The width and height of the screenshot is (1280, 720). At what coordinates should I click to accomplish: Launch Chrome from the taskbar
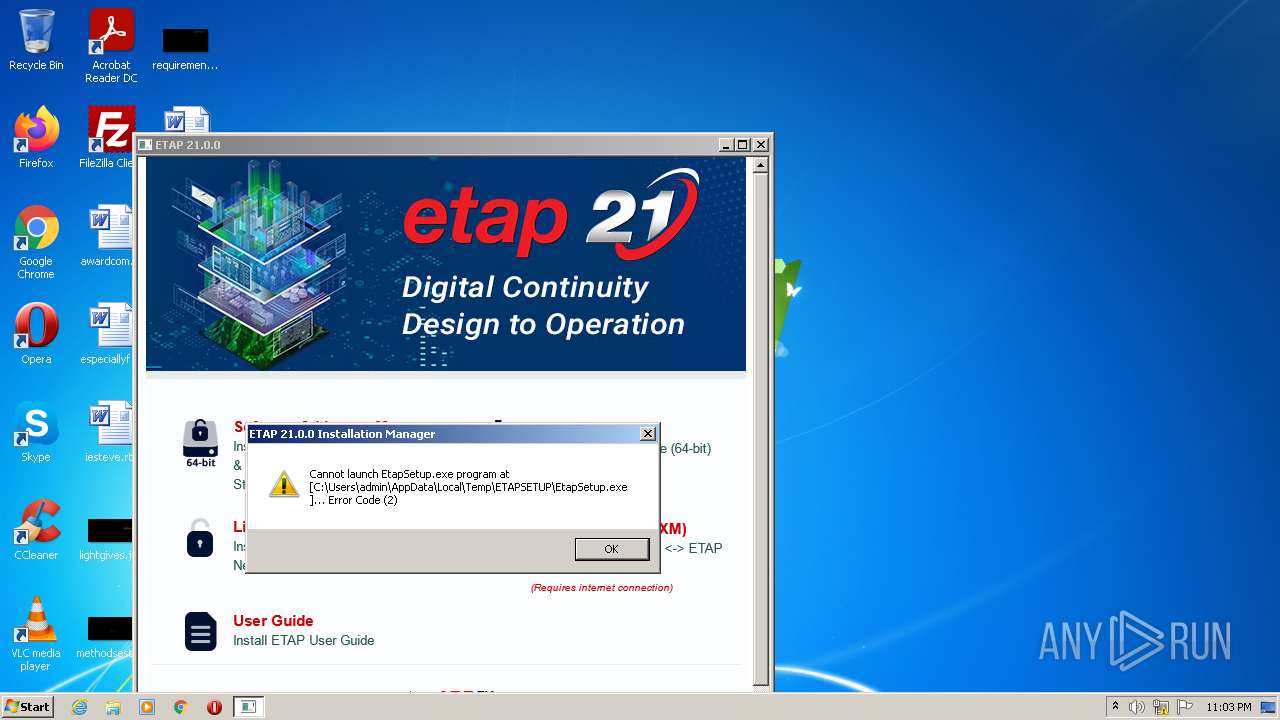point(181,707)
